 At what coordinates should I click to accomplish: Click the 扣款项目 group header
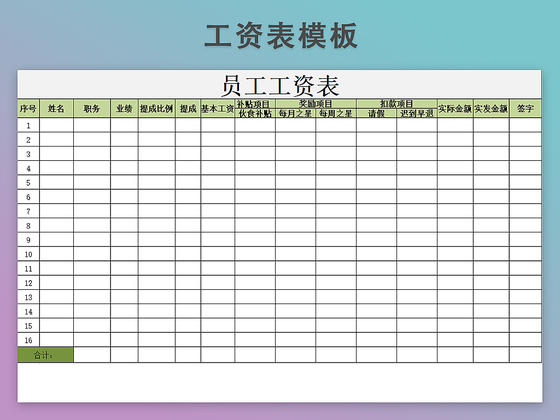[397, 104]
